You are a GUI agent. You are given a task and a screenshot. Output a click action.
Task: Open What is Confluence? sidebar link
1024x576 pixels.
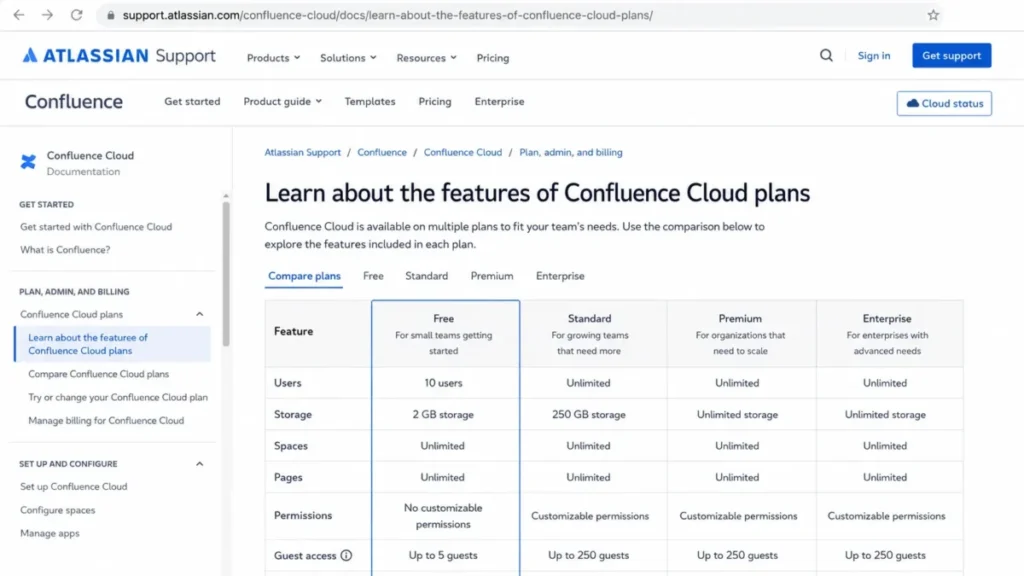click(65, 249)
